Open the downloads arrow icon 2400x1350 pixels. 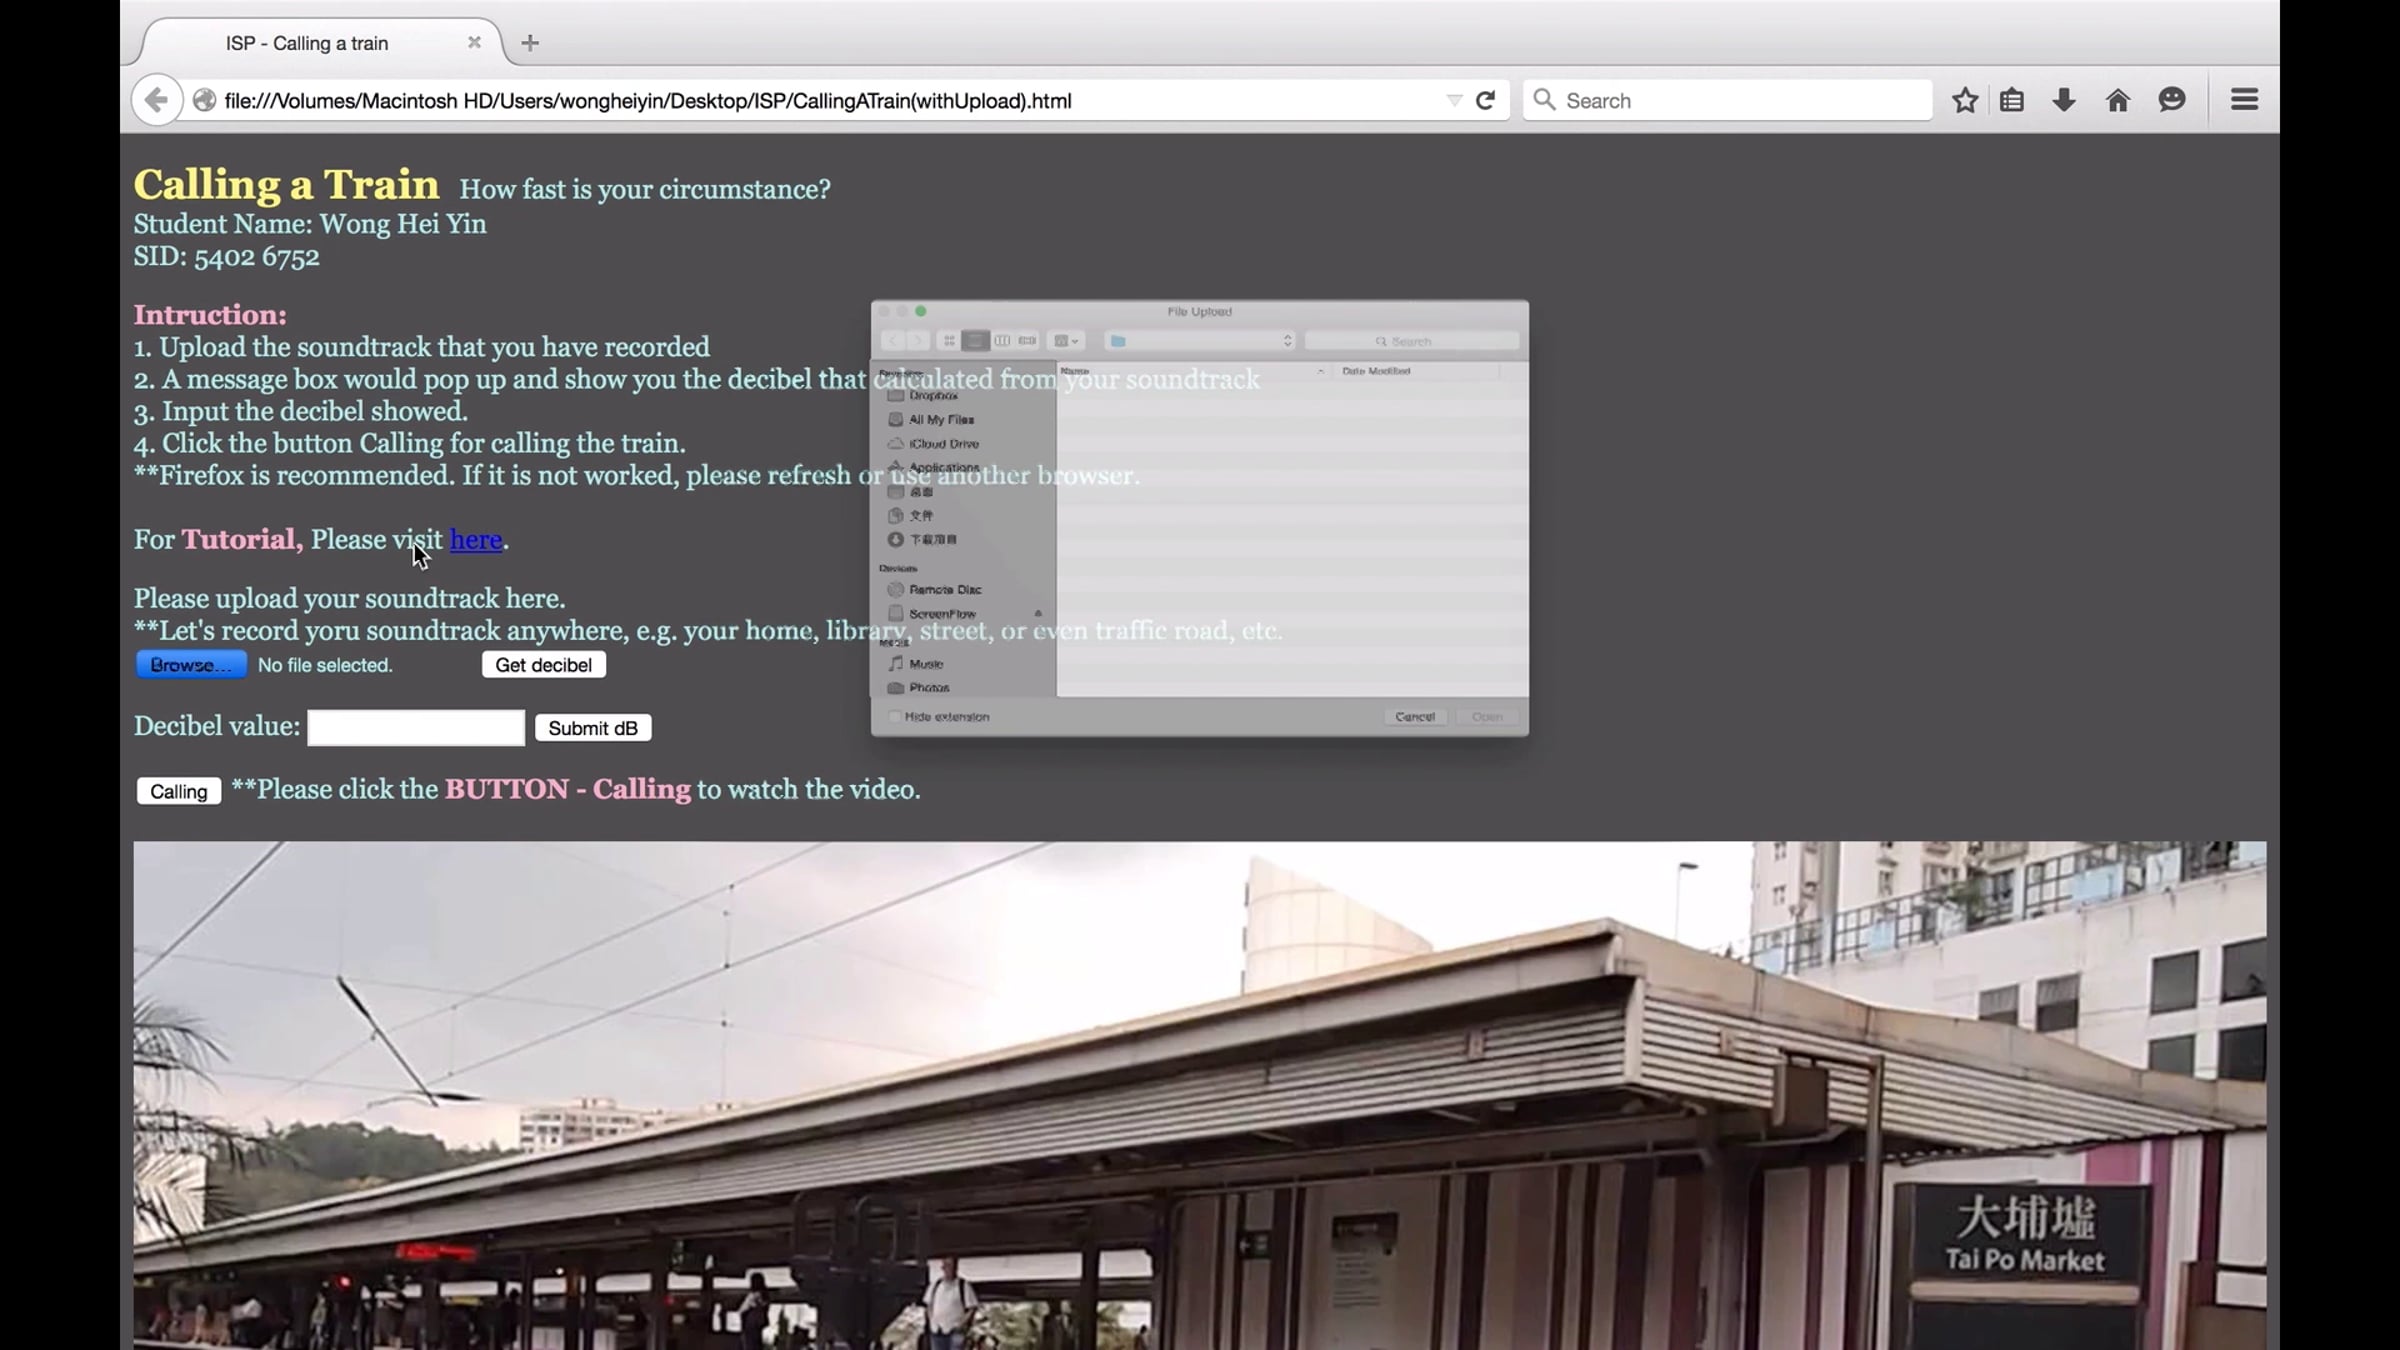pyautogui.click(x=2064, y=100)
